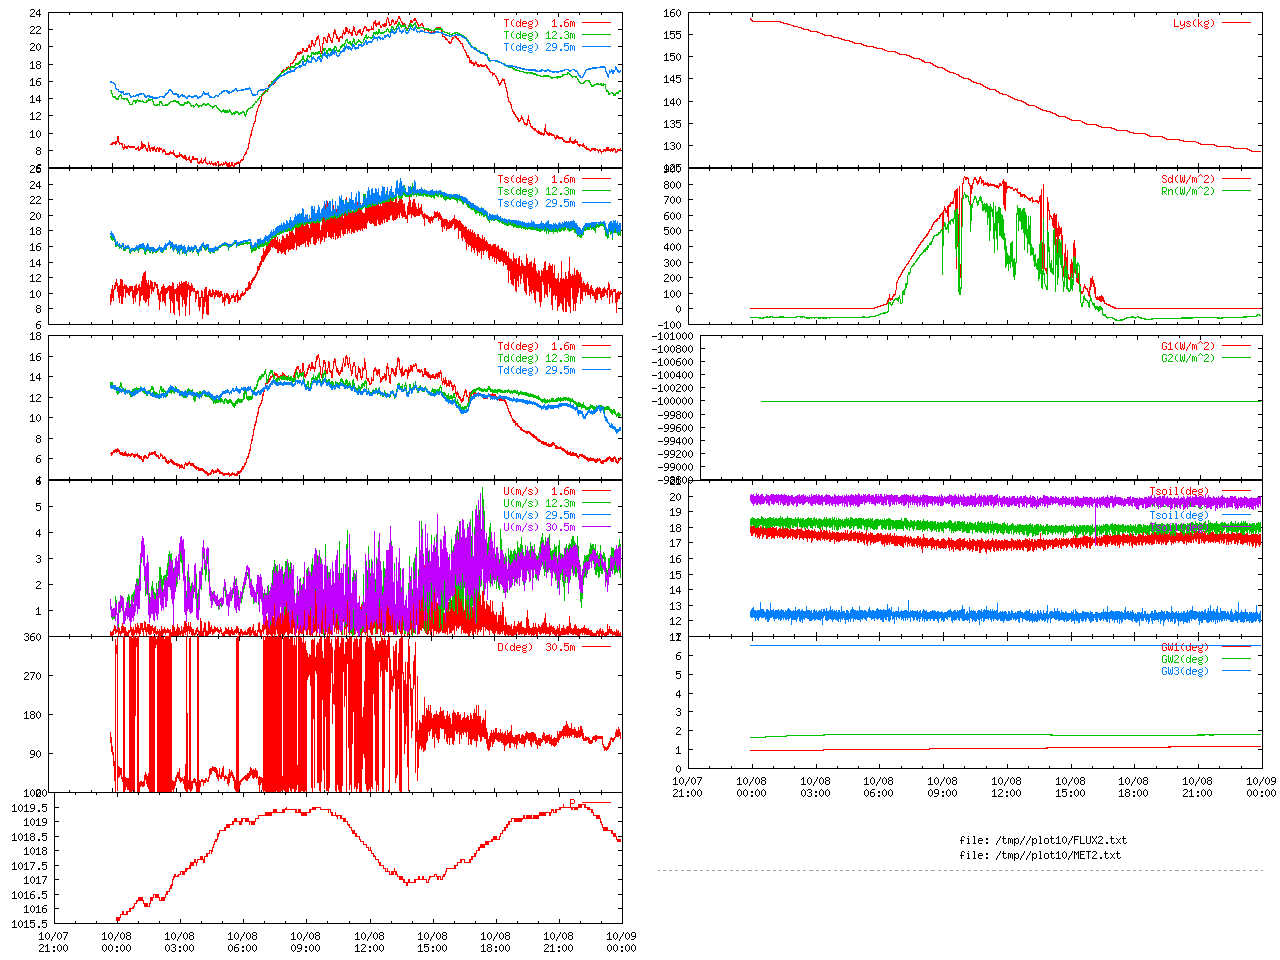The image size is (1280, 960).
Task: Select the "U(m/s) 12.3m" legend label
Action: (x=540, y=503)
